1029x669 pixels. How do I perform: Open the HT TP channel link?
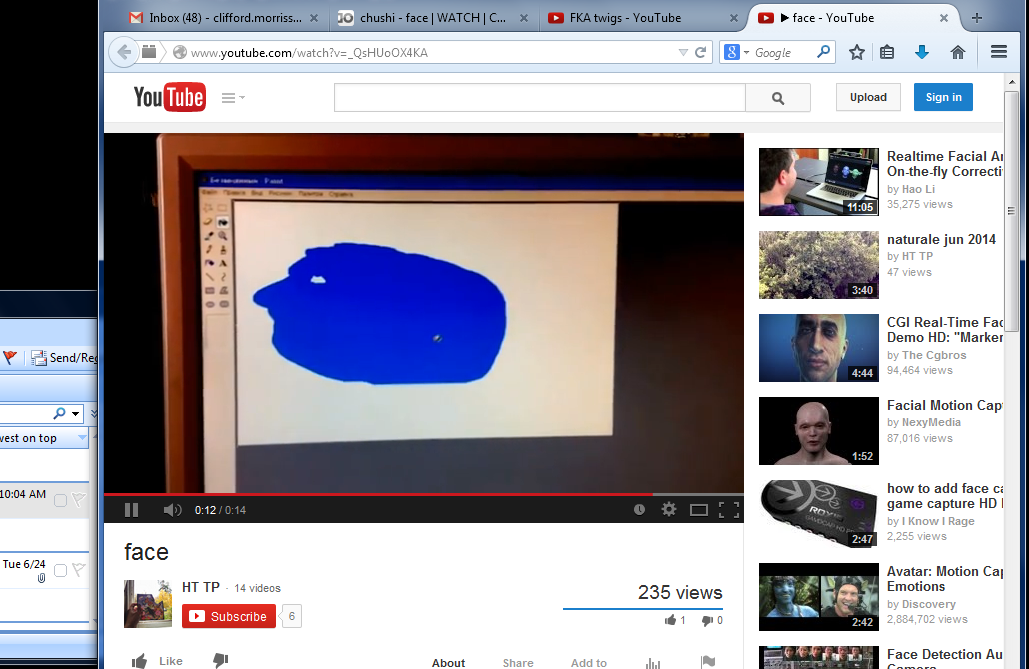click(201, 587)
